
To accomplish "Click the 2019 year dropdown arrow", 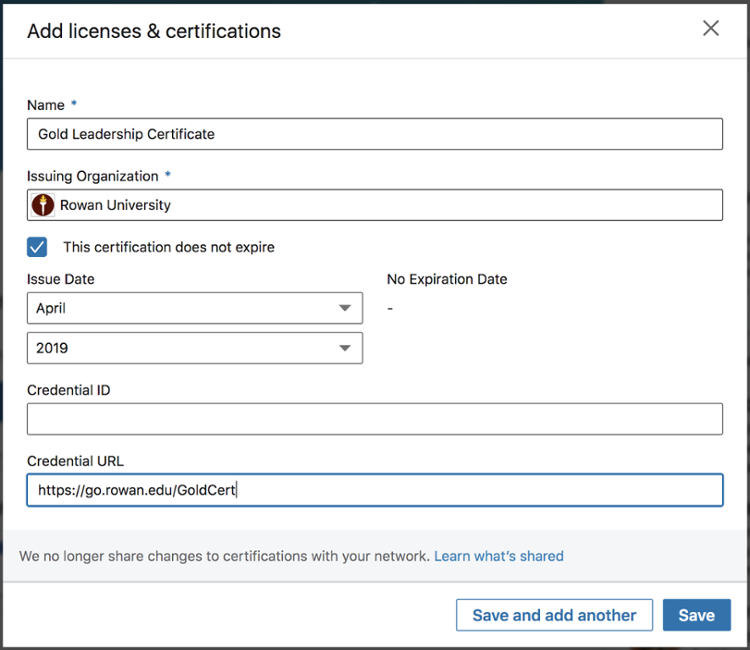I will click(x=344, y=348).
